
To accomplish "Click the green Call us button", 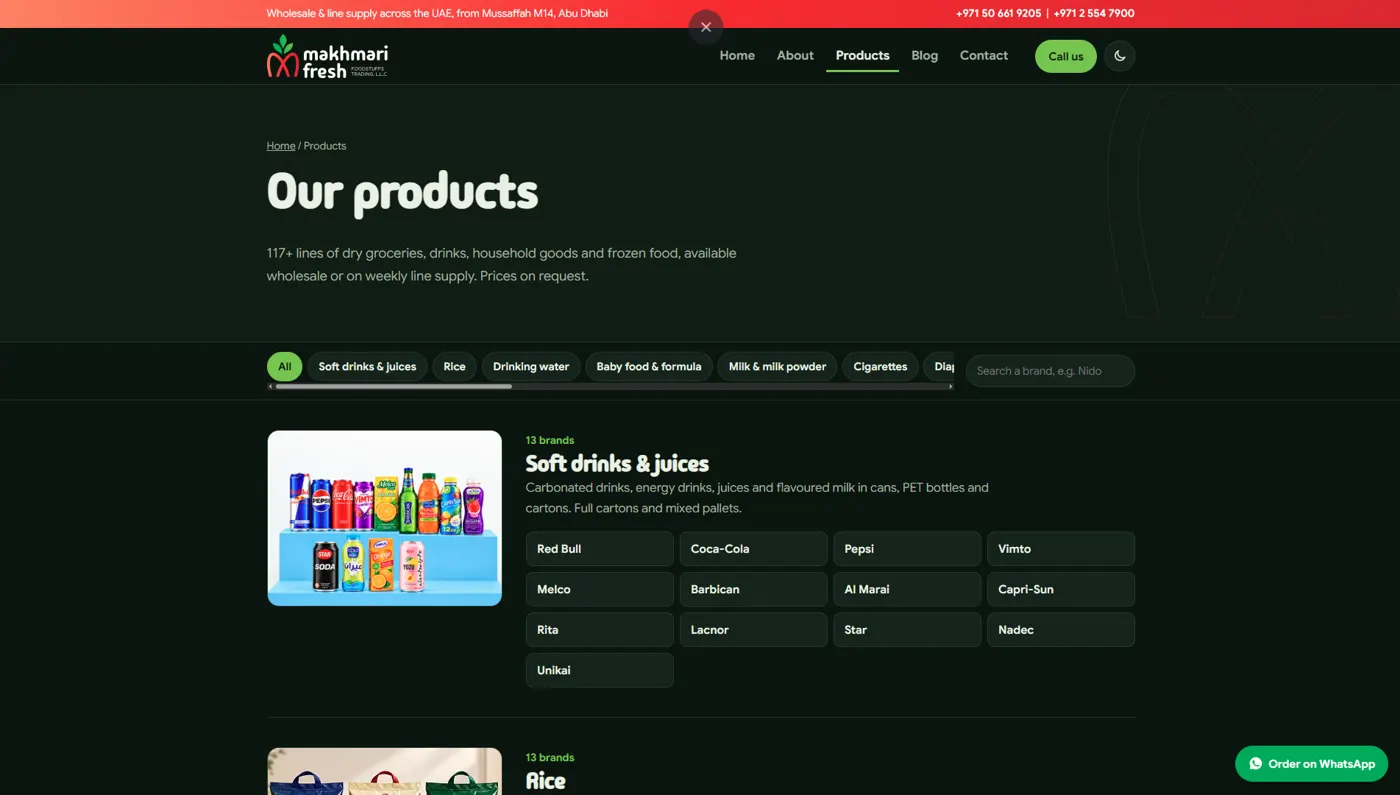I will tap(1066, 56).
